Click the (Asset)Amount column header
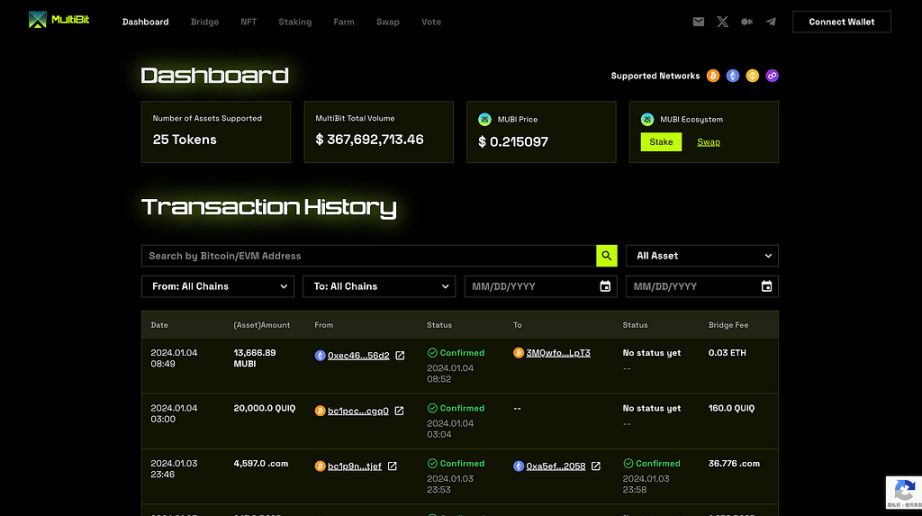This screenshot has height=516, width=922. pyautogui.click(x=262, y=325)
